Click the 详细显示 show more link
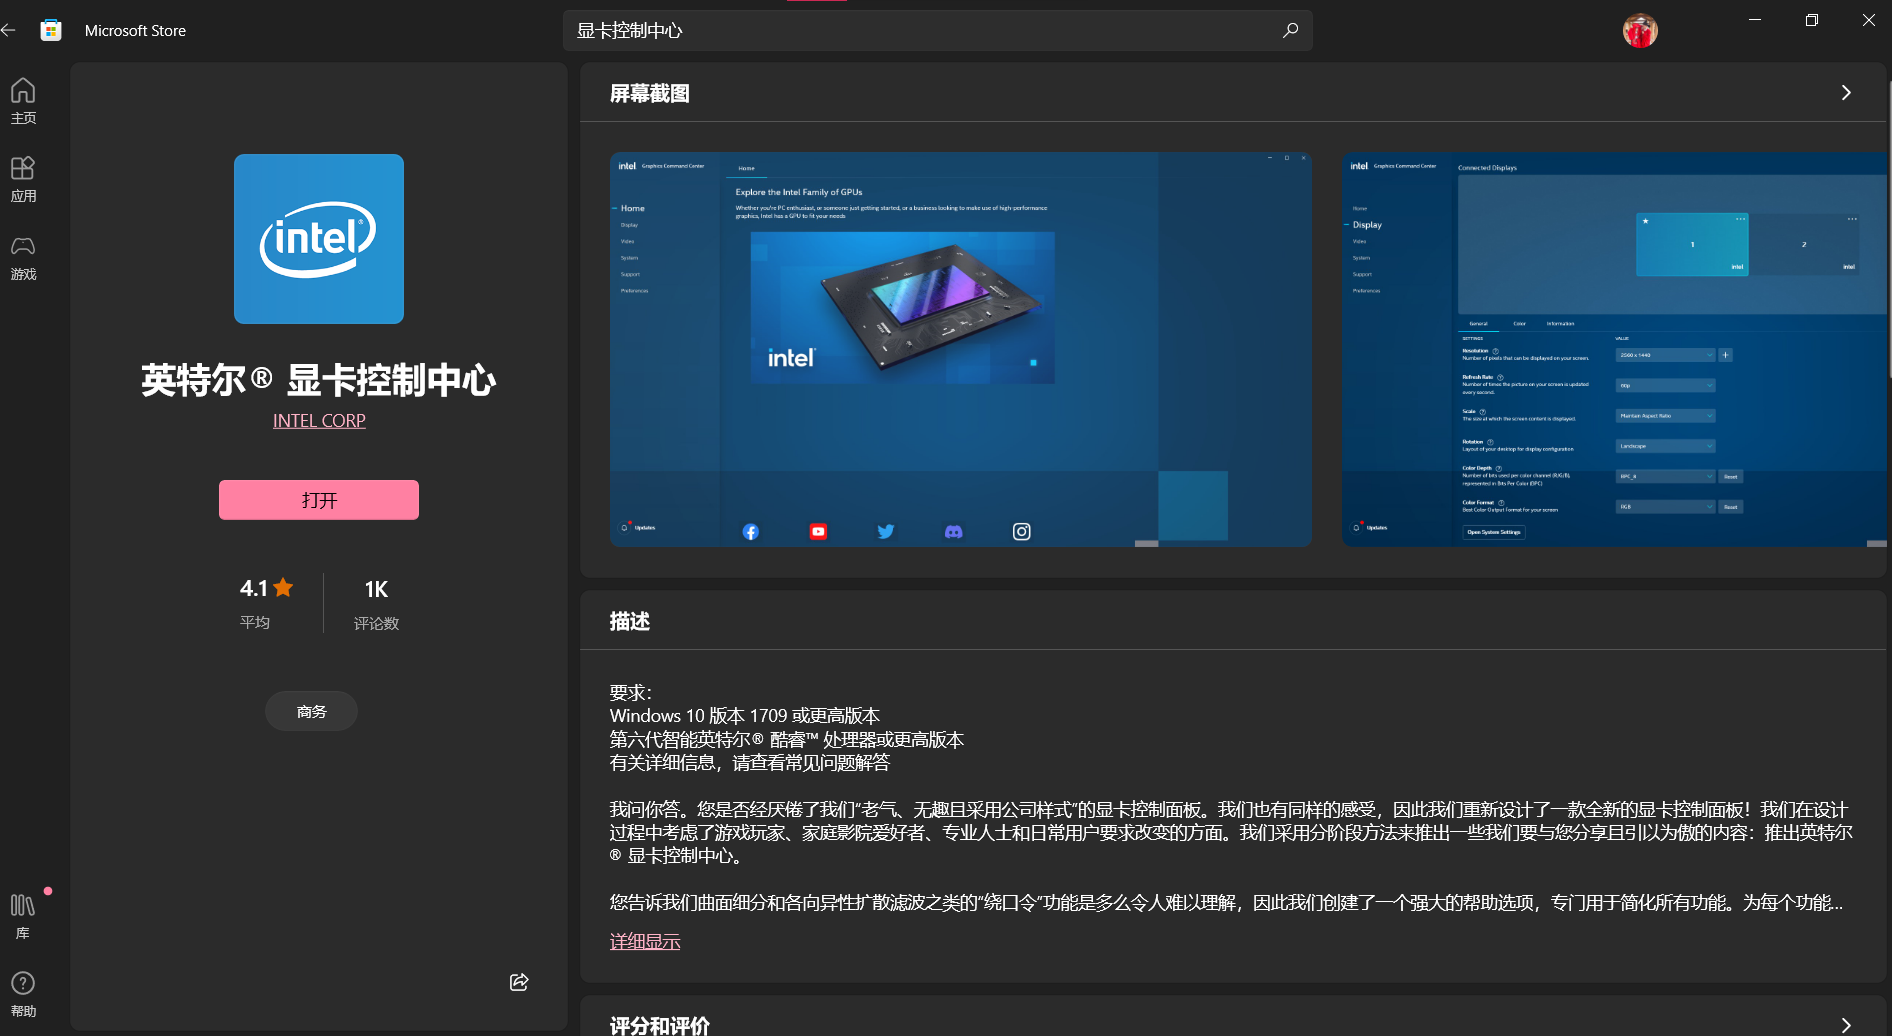Image resolution: width=1892 pixels, height=1036 pixels. [645, 941]
